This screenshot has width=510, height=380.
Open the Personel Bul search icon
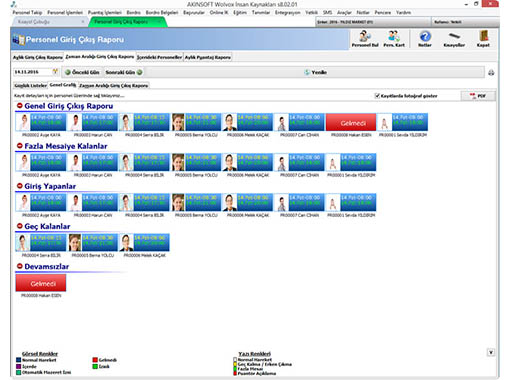(x=365, y=38)
